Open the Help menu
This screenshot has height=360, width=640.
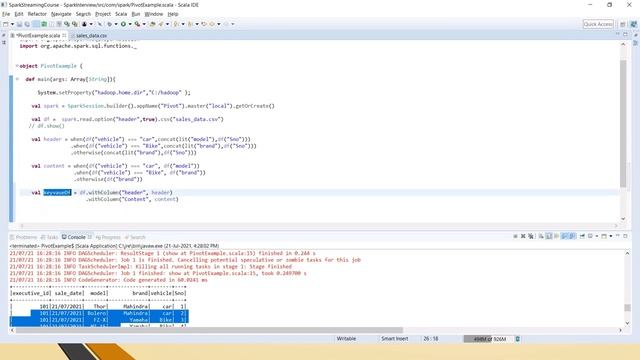173,14
